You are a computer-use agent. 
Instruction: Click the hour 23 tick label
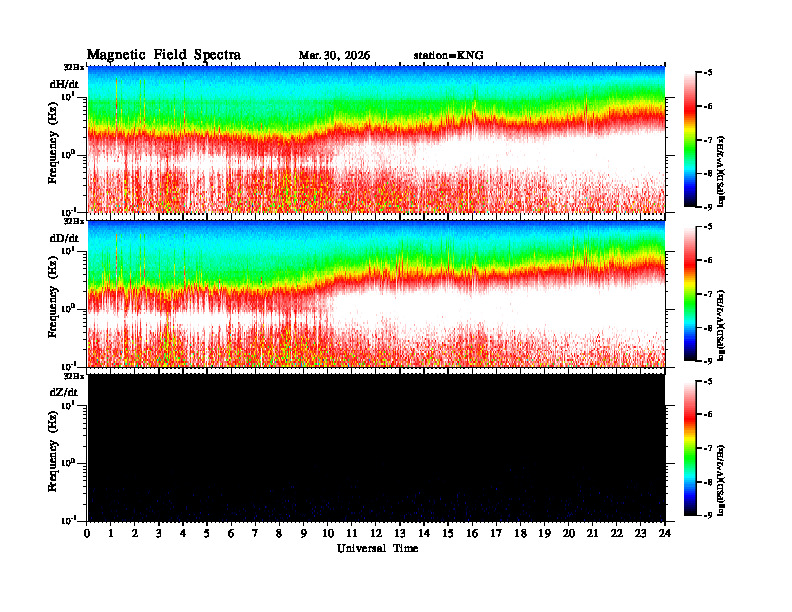(640, 534)
